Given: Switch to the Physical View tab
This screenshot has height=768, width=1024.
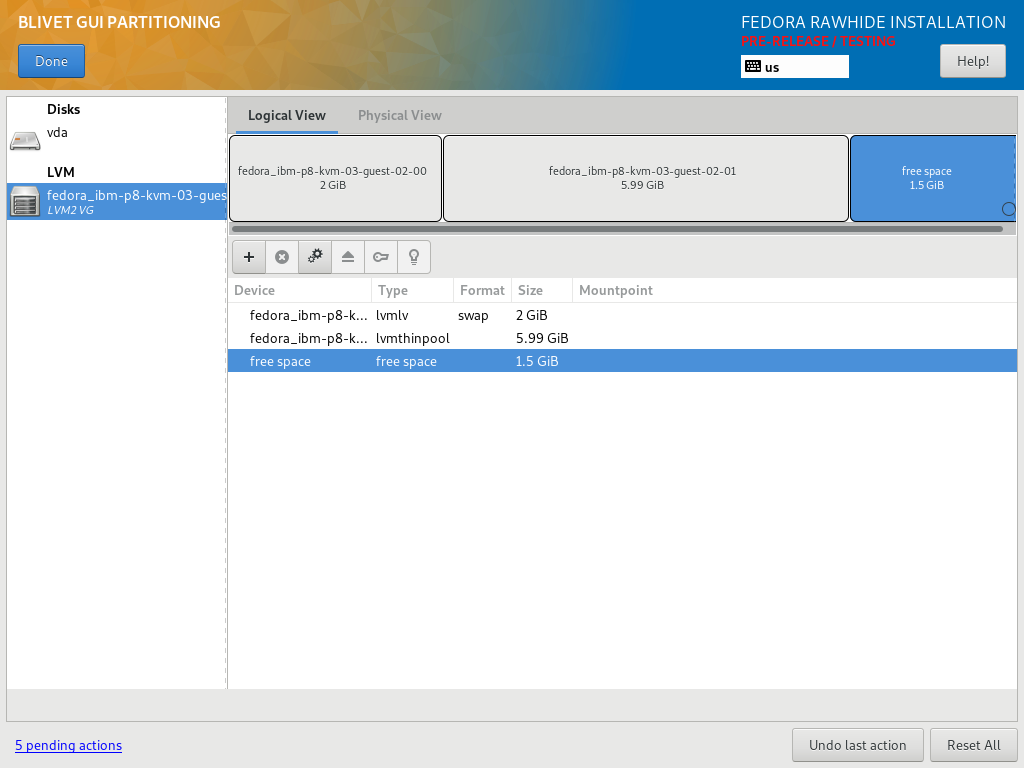Looking at the screenshot, I should (400, 116).
